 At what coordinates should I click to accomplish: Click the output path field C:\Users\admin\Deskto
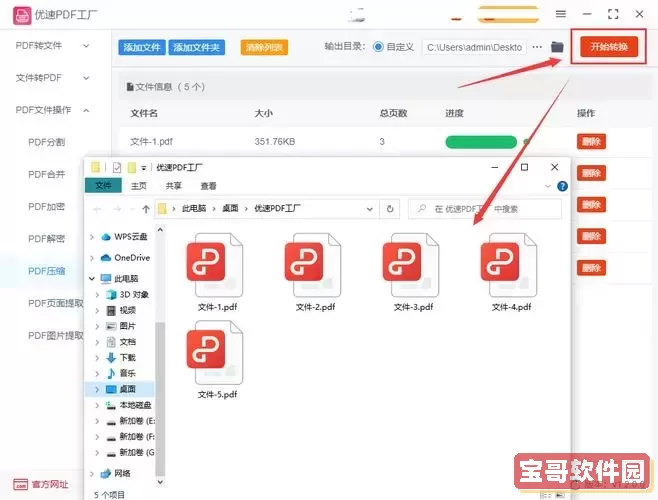pos(475,47)
